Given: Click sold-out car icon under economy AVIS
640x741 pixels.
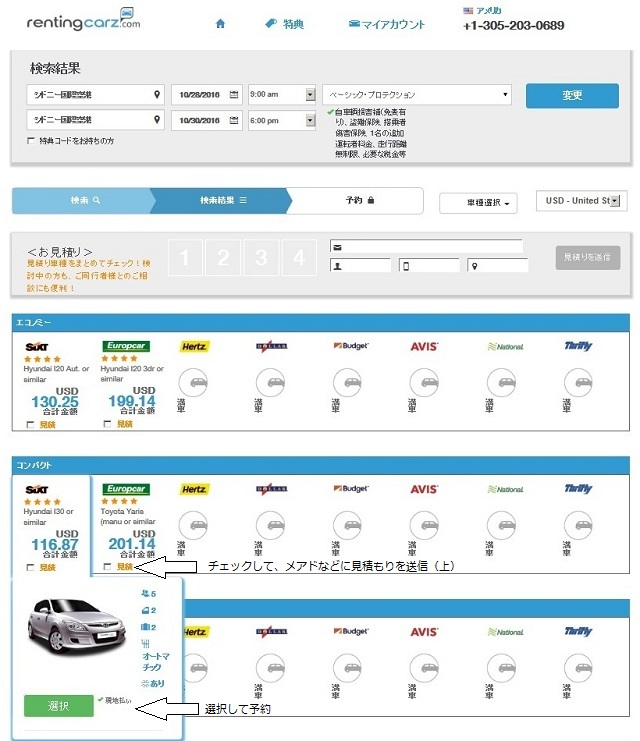Looking at the screenshot, I should click(x=424, y=383).
